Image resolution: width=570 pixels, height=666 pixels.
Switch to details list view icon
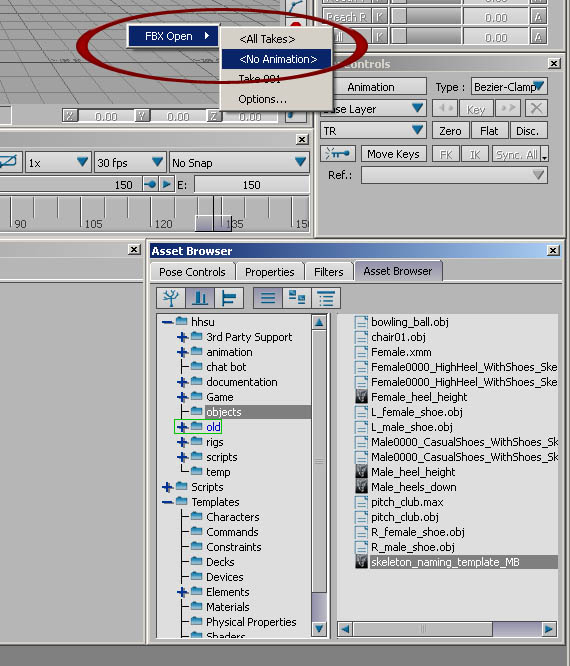coord(326,298)
